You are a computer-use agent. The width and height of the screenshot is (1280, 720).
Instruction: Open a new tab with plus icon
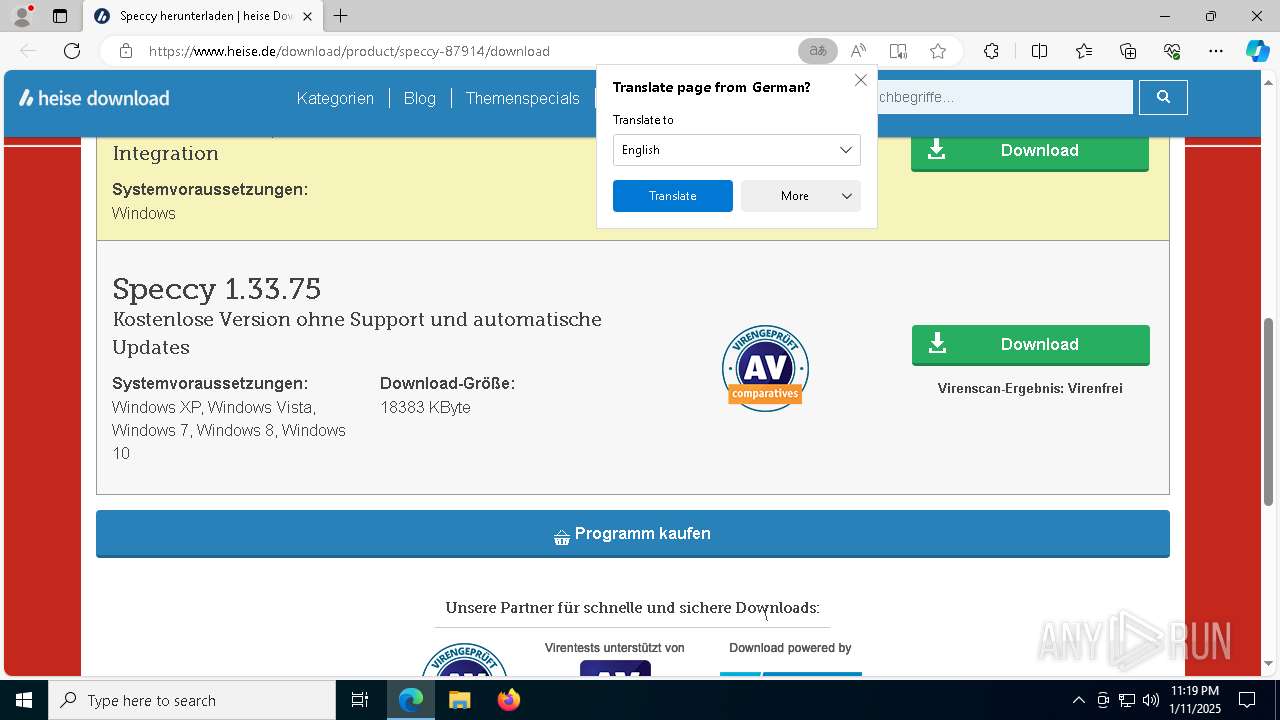(x=341, y=16)
